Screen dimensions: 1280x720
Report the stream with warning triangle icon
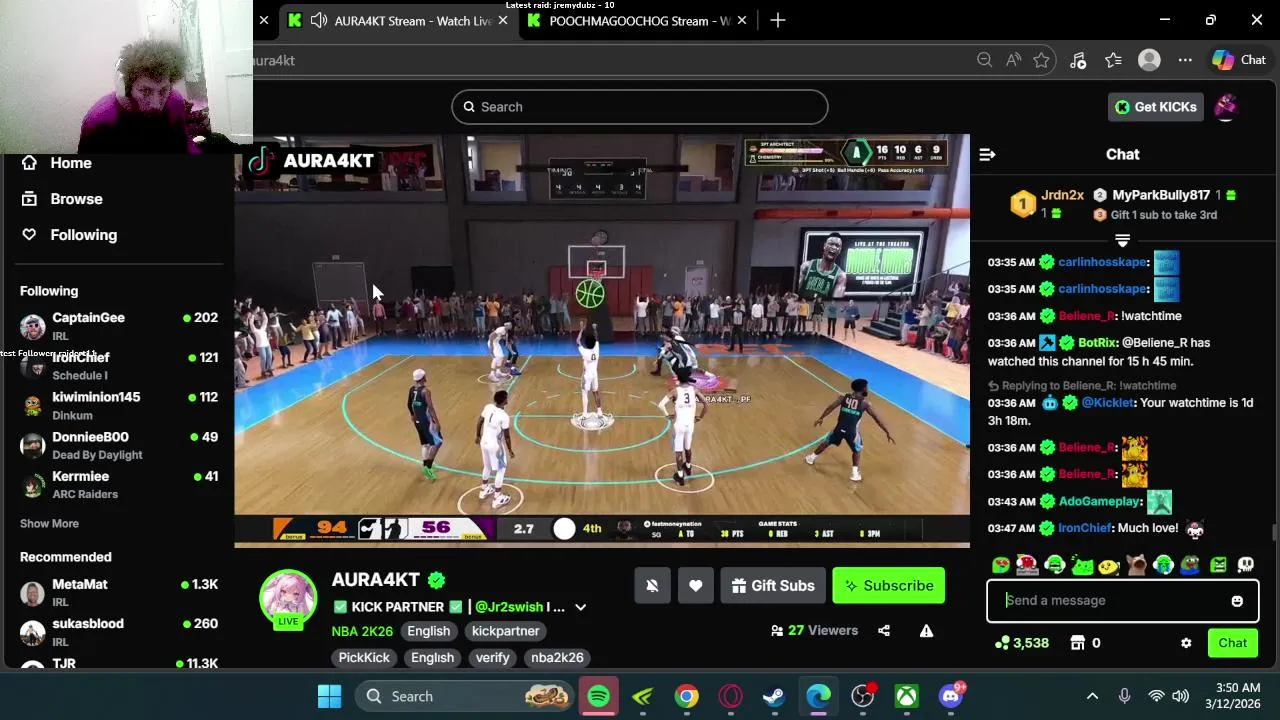coord(926,631)
